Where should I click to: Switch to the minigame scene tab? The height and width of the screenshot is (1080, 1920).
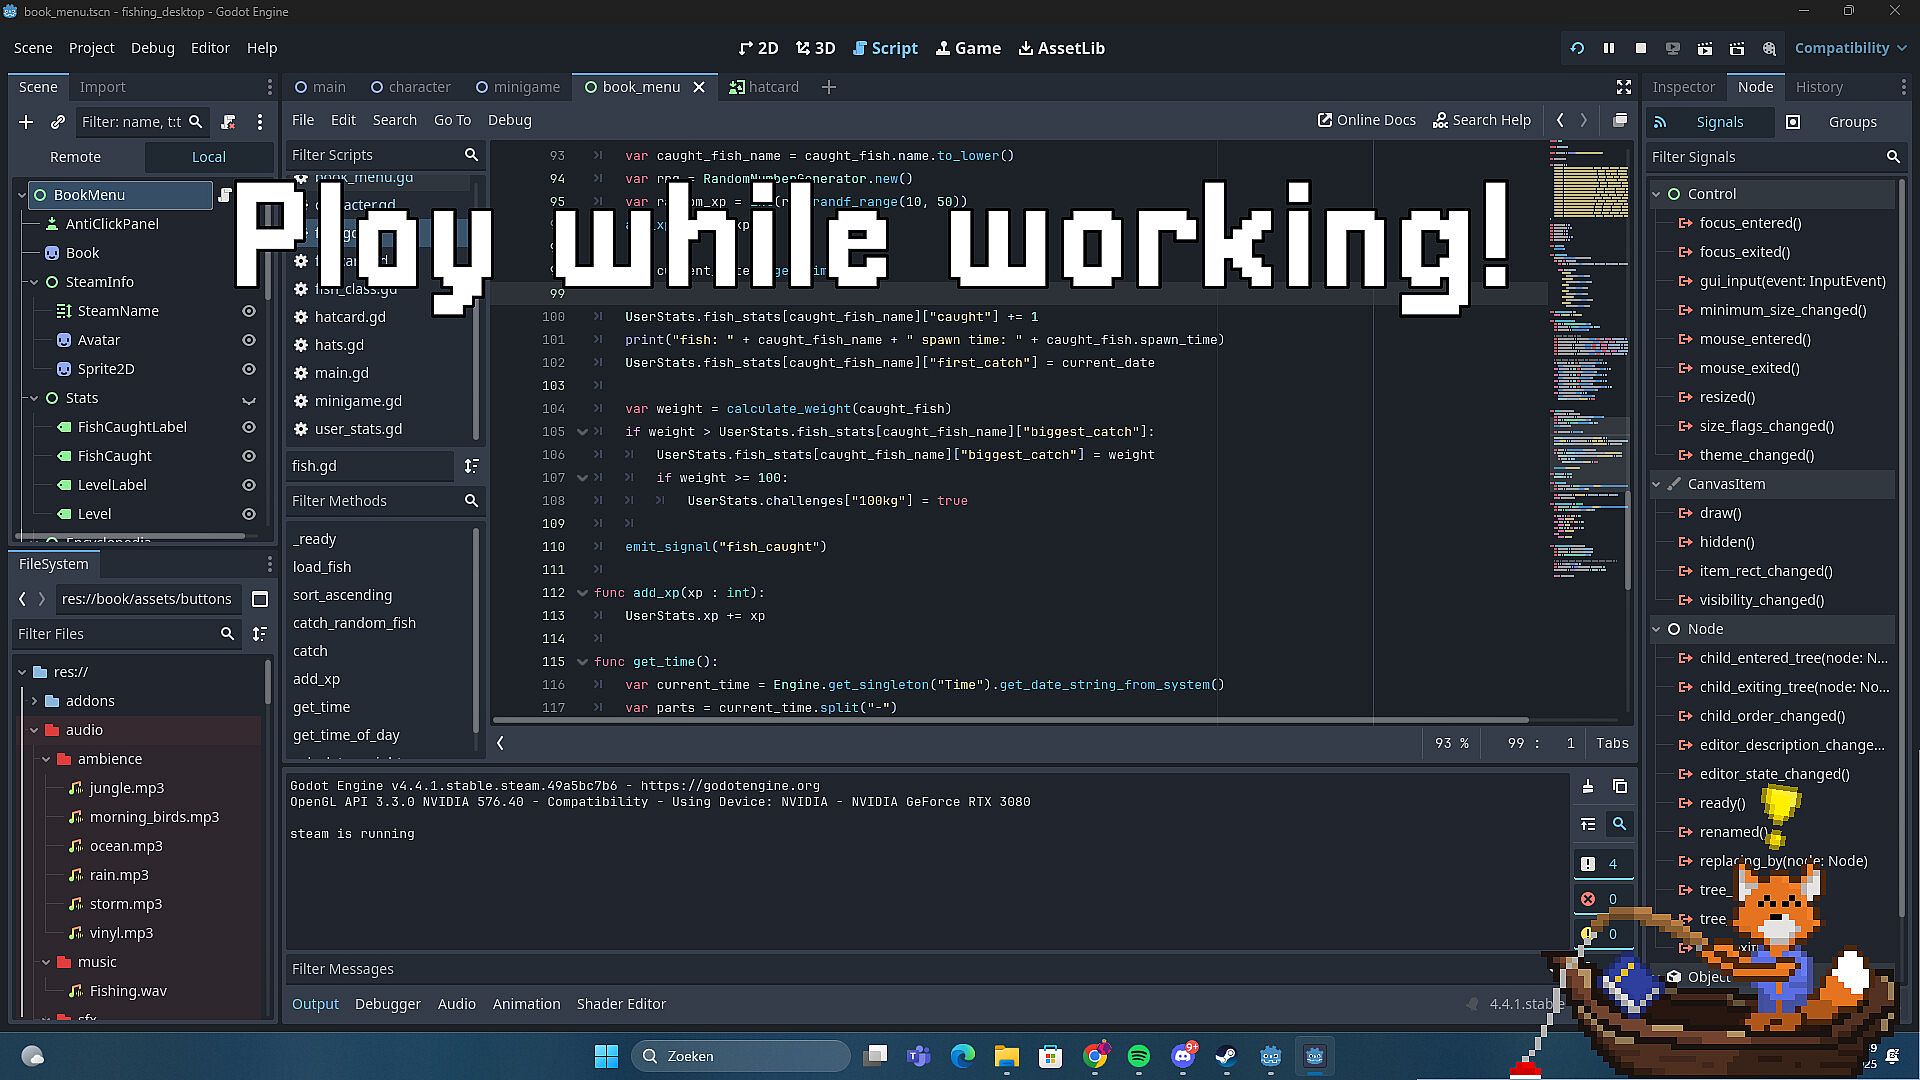(517, 87)
